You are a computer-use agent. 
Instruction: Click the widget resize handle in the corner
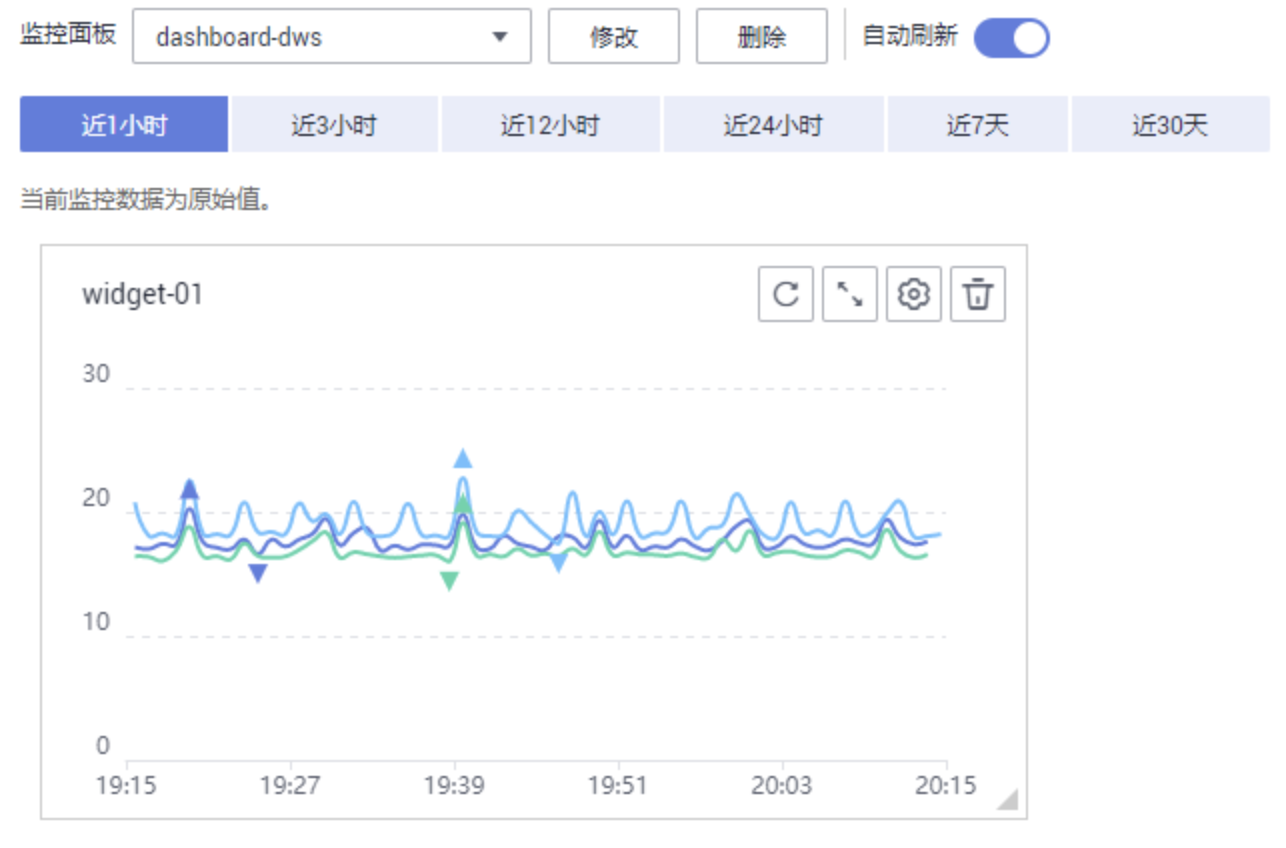(1007, 799)
